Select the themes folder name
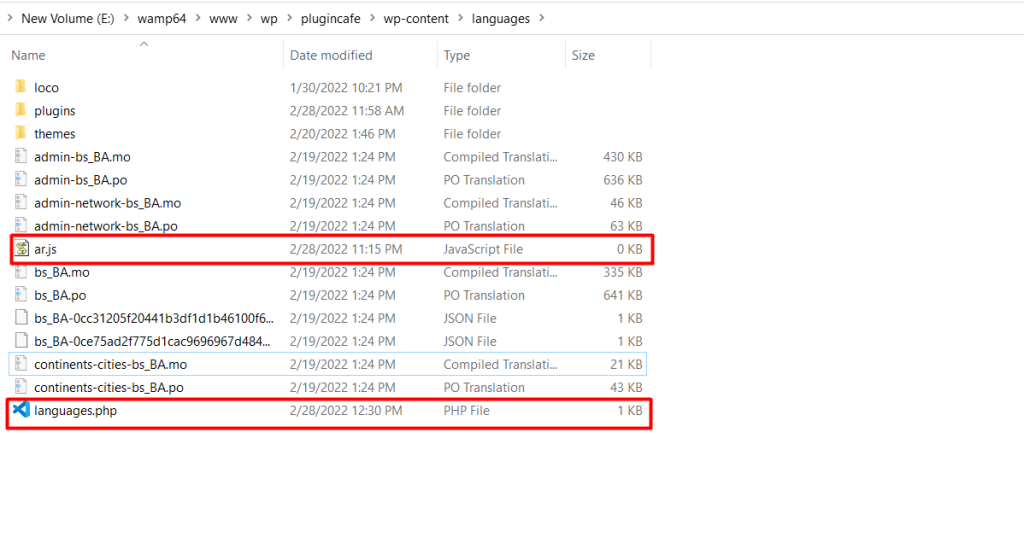 tap(55, 134)
